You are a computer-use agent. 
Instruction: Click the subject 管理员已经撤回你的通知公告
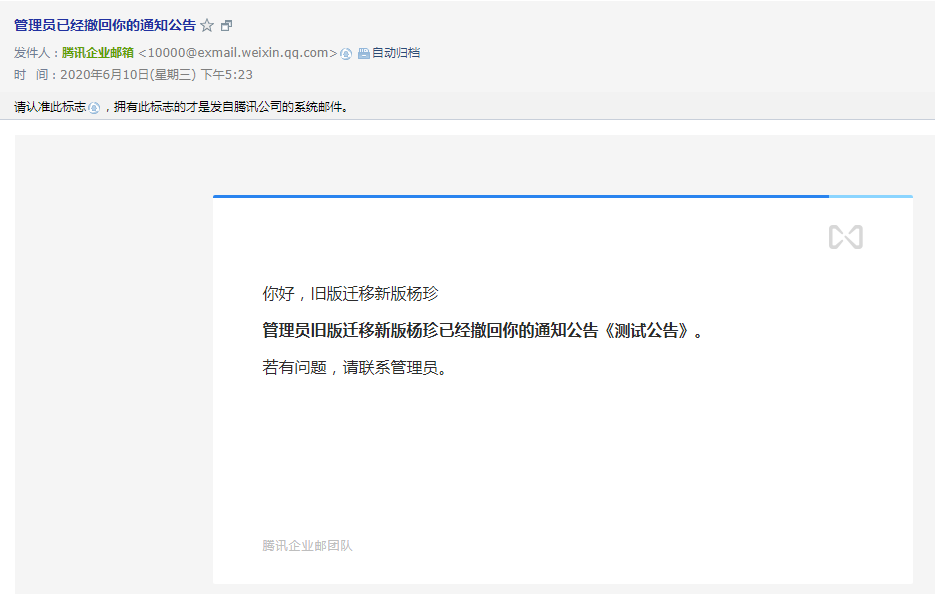tap(105, 25)
